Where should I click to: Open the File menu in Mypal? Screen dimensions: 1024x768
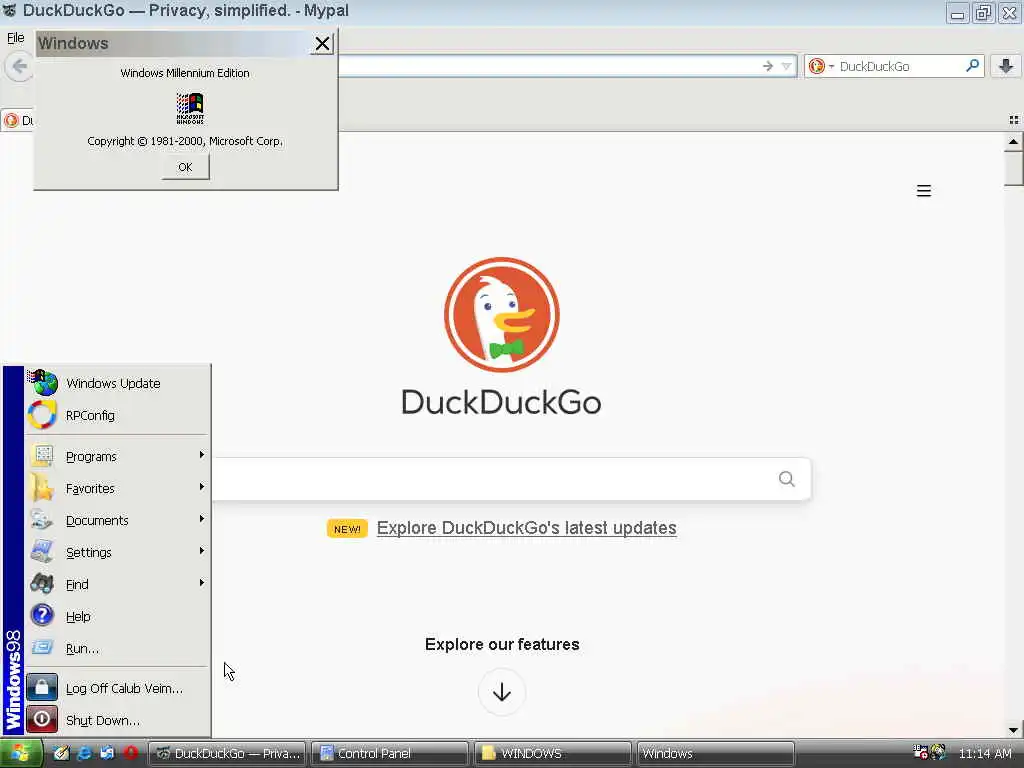pos(16,38)
